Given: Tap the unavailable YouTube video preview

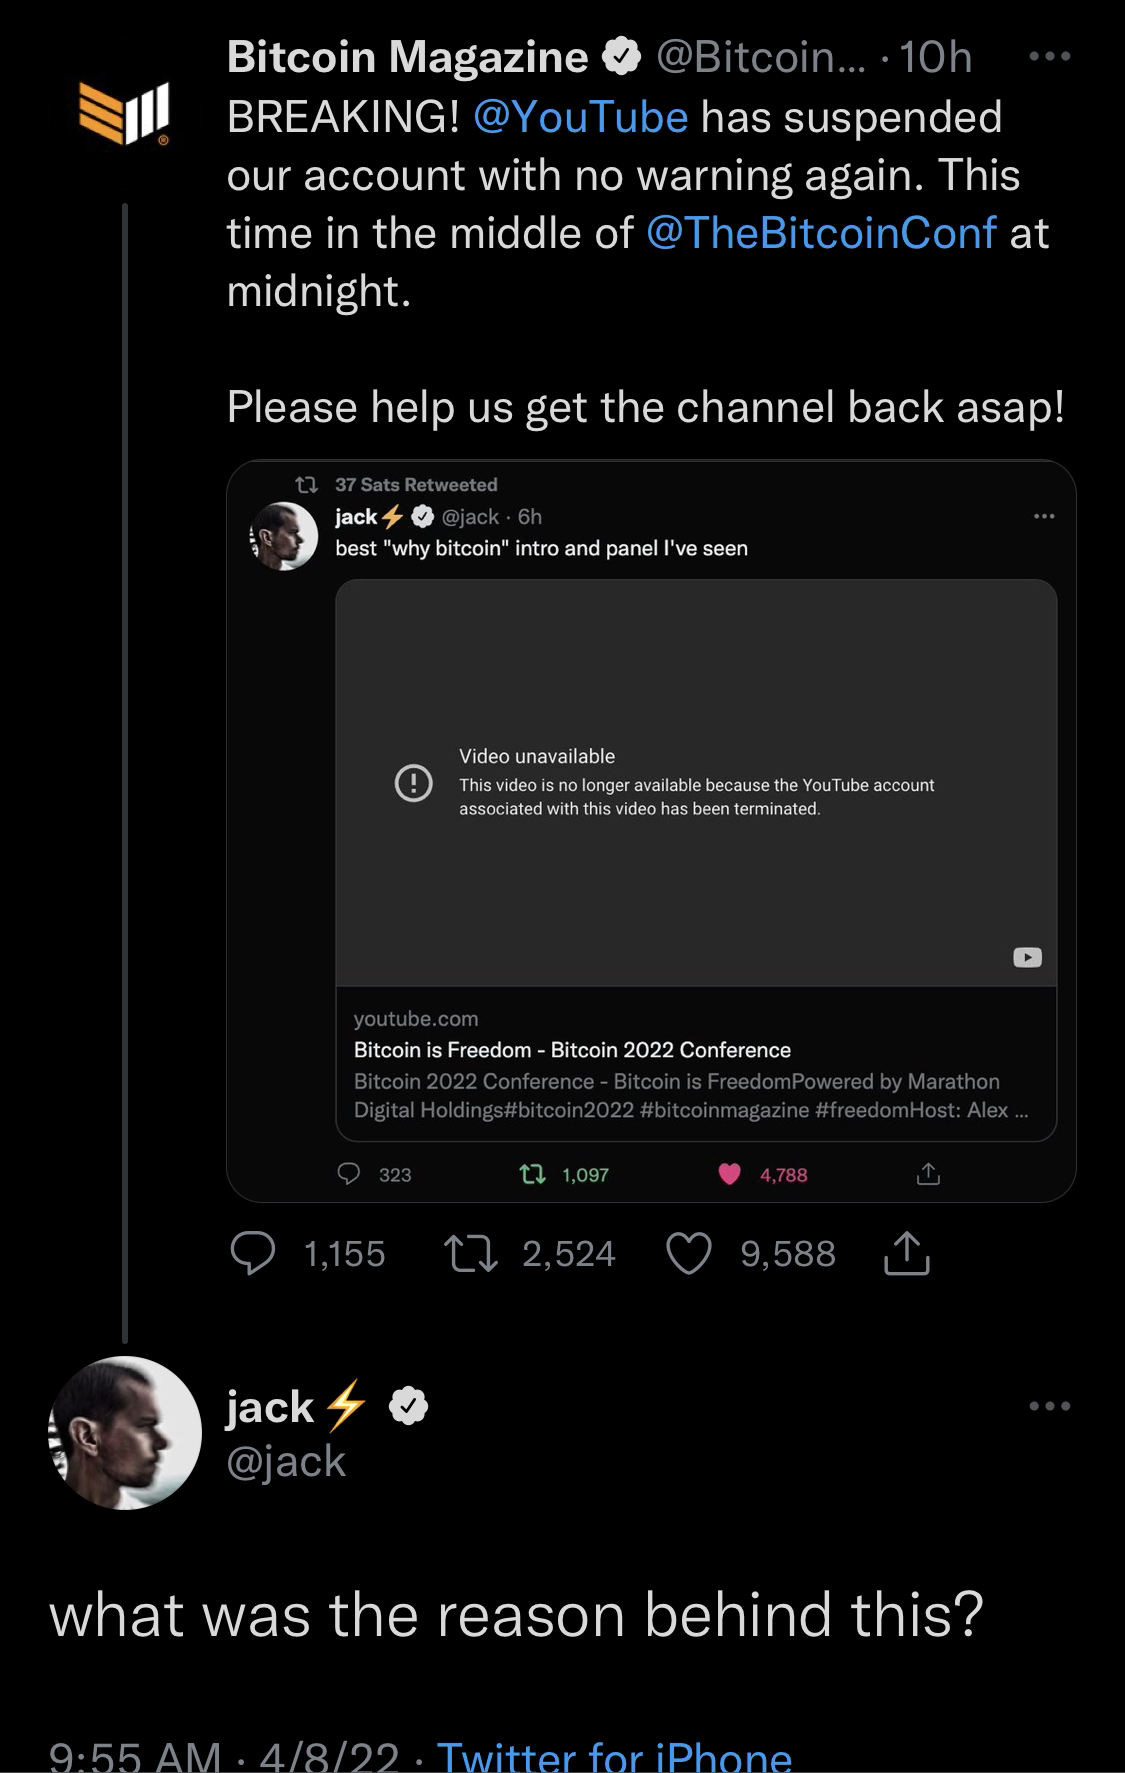Looking at the screenshot, I should coord(696,783).
